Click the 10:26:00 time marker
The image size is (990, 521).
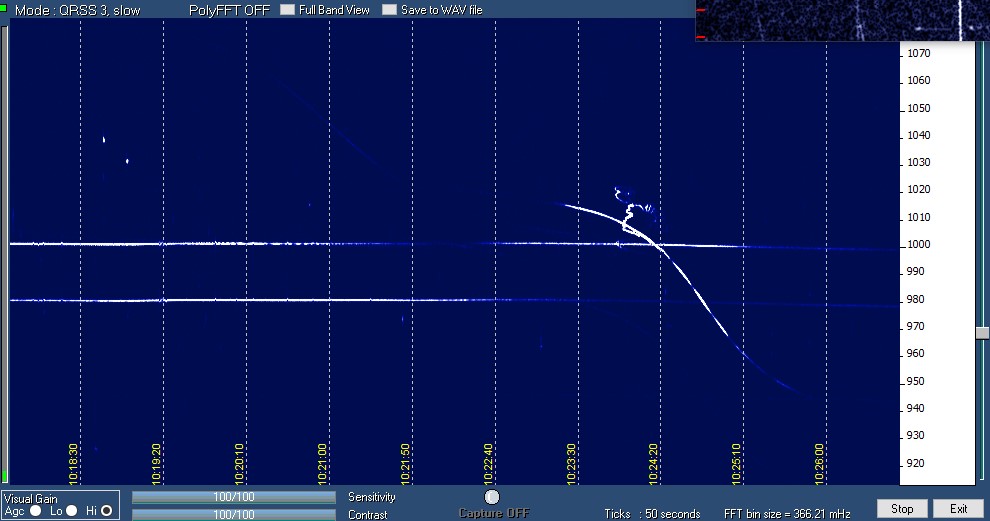(x=819, y=464)
